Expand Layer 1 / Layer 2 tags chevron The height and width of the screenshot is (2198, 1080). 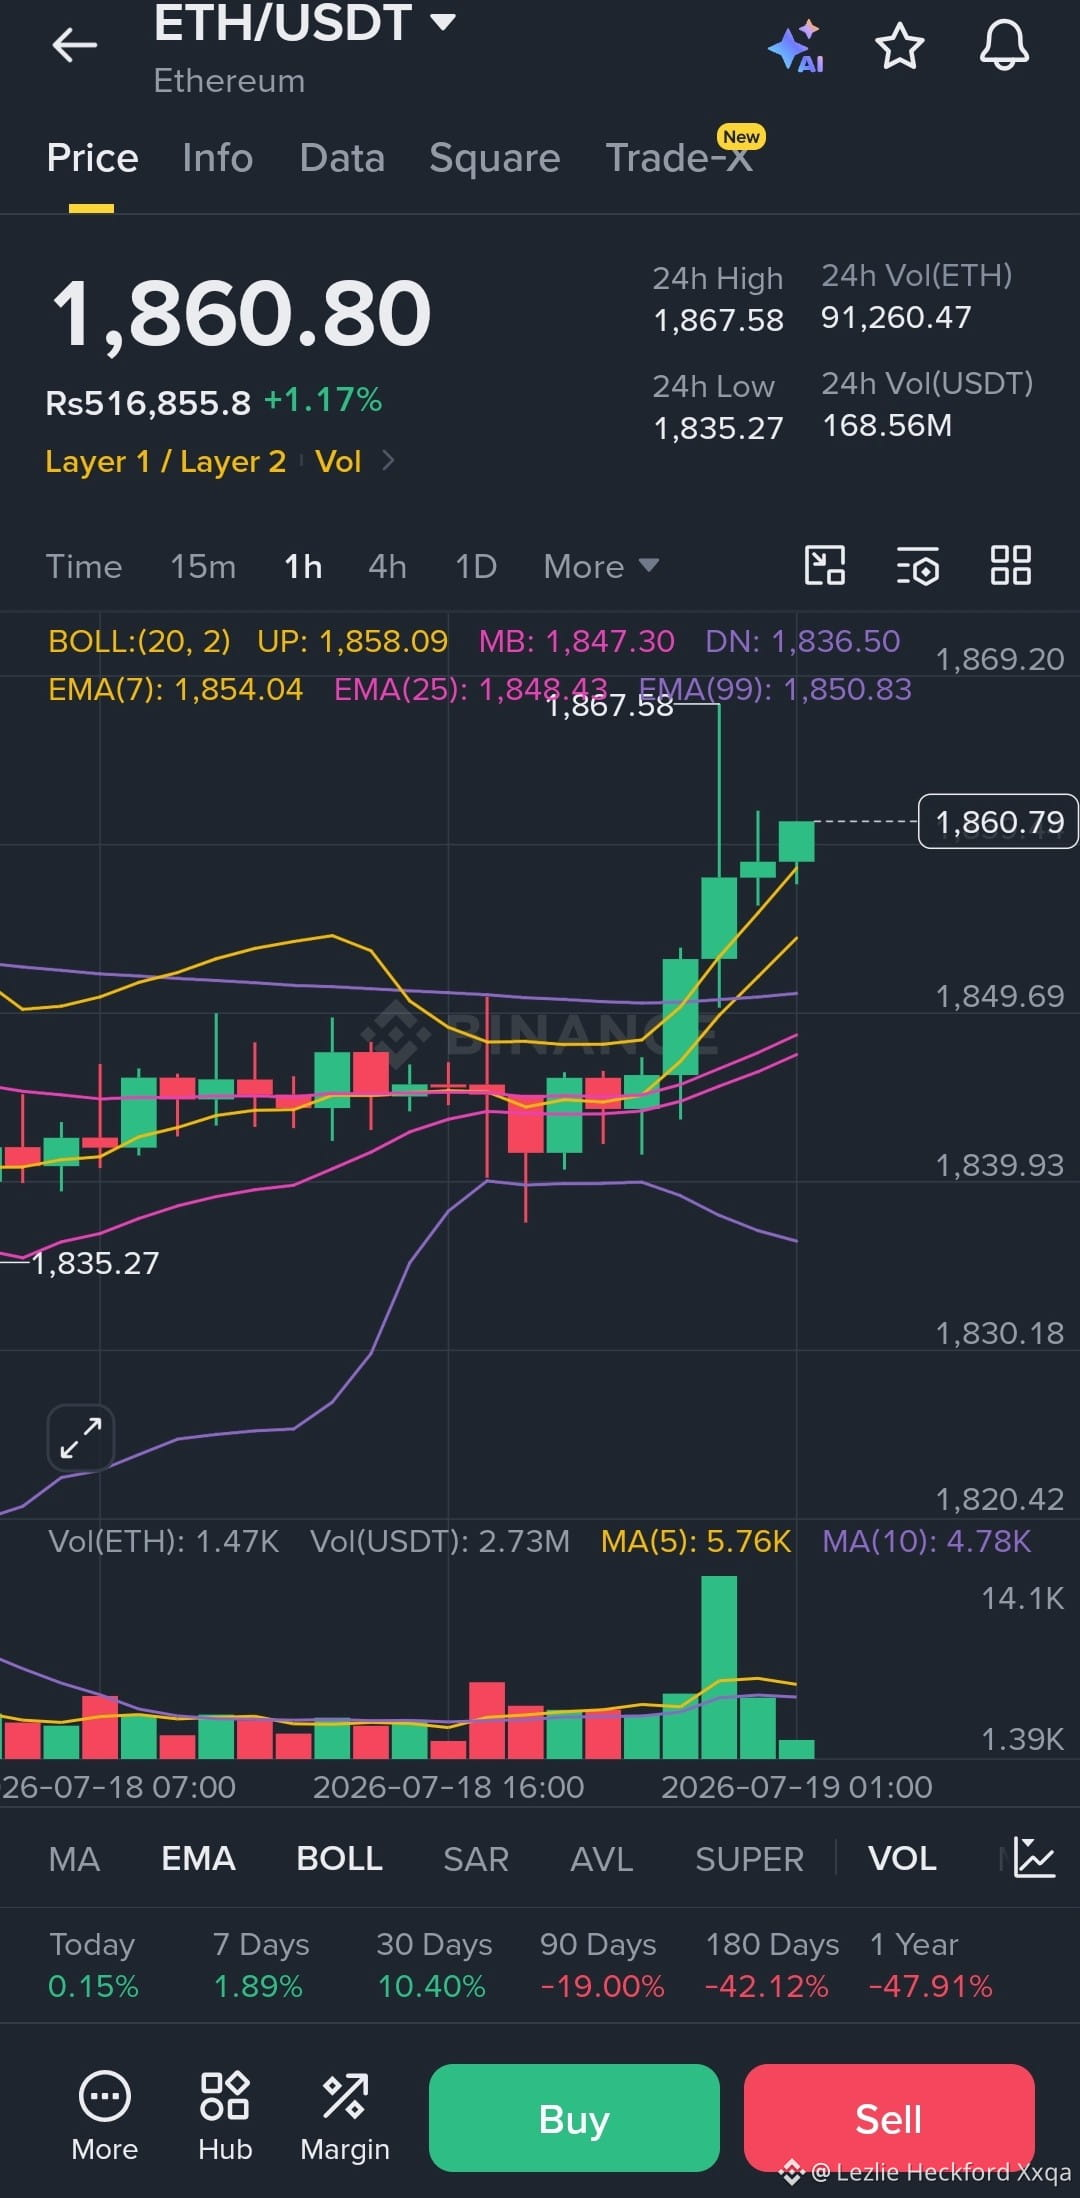[388, 460]
